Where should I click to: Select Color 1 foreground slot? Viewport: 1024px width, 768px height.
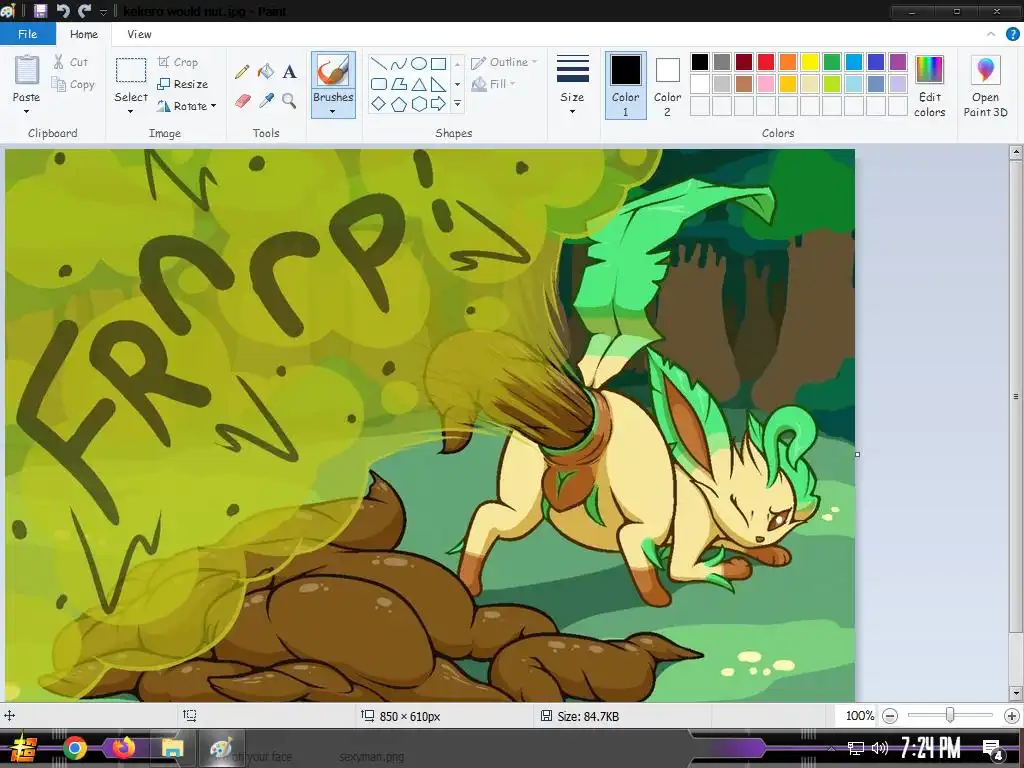[x=626, y=86]
